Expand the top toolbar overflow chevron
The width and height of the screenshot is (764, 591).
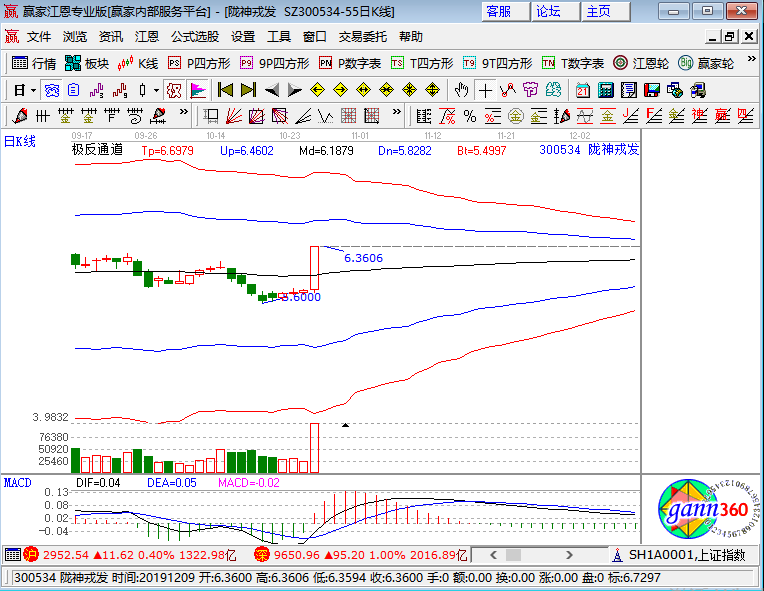[x=751, y=59]
